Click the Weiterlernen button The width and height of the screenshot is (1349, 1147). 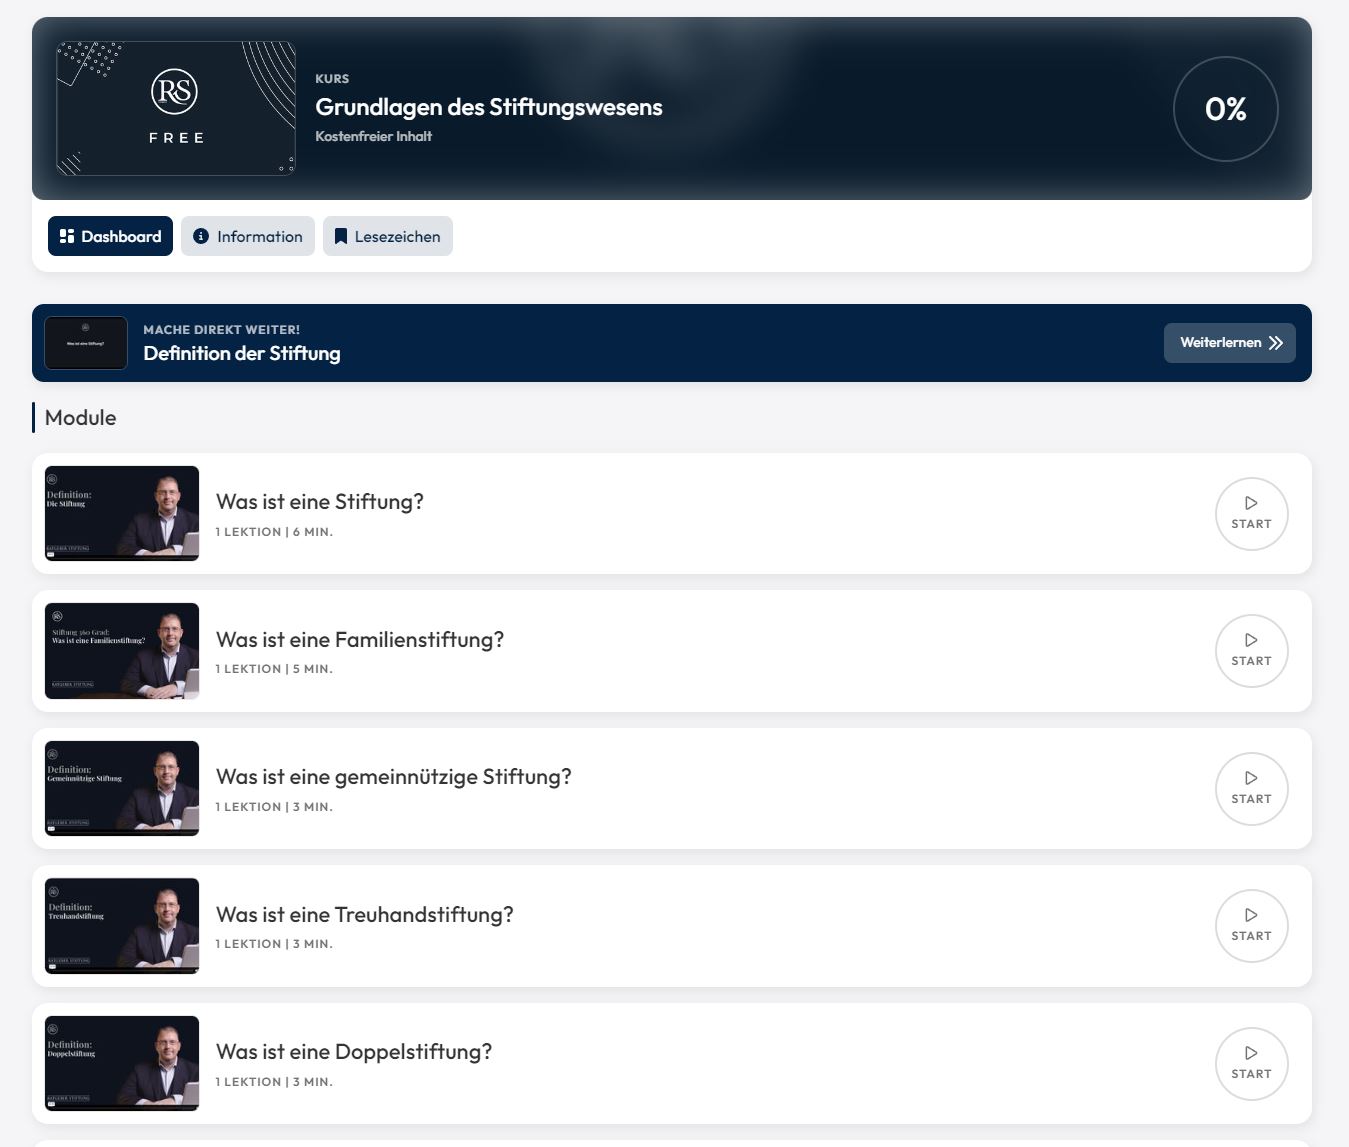pyautogui.click(x=1230, y=343)
